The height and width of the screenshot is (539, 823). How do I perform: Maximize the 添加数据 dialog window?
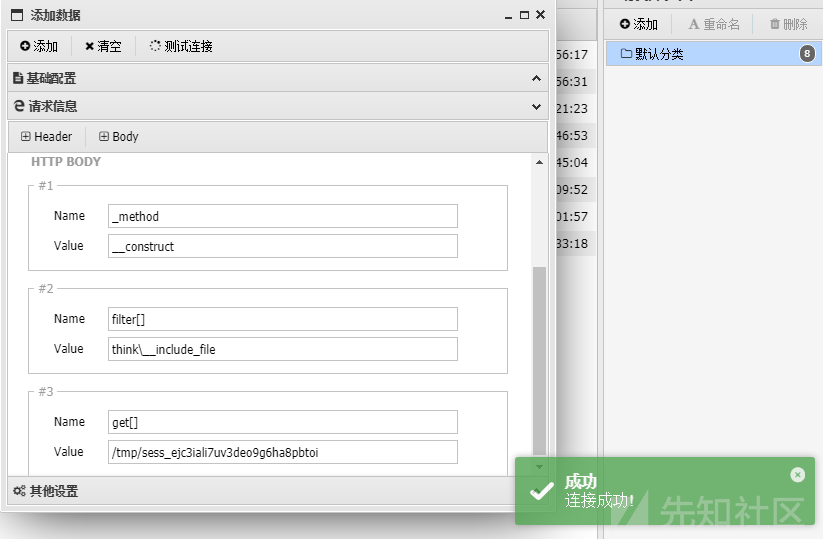[x=524, y=15]
